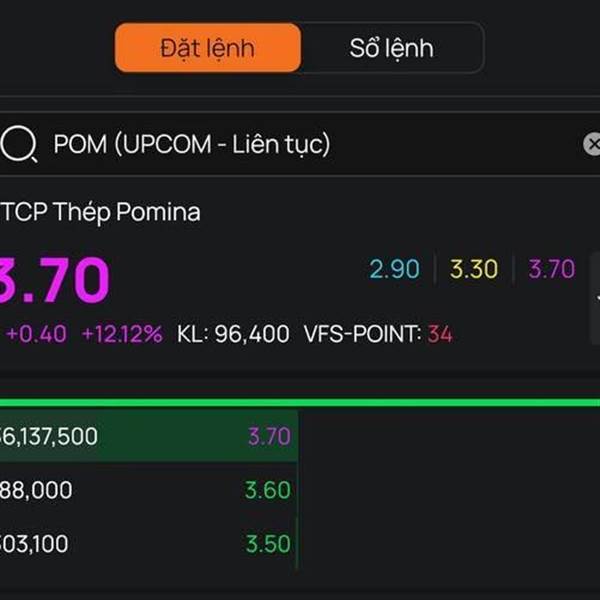Click the green buy-sell ratio bar

pyautogui.click(x=300, y=403)
